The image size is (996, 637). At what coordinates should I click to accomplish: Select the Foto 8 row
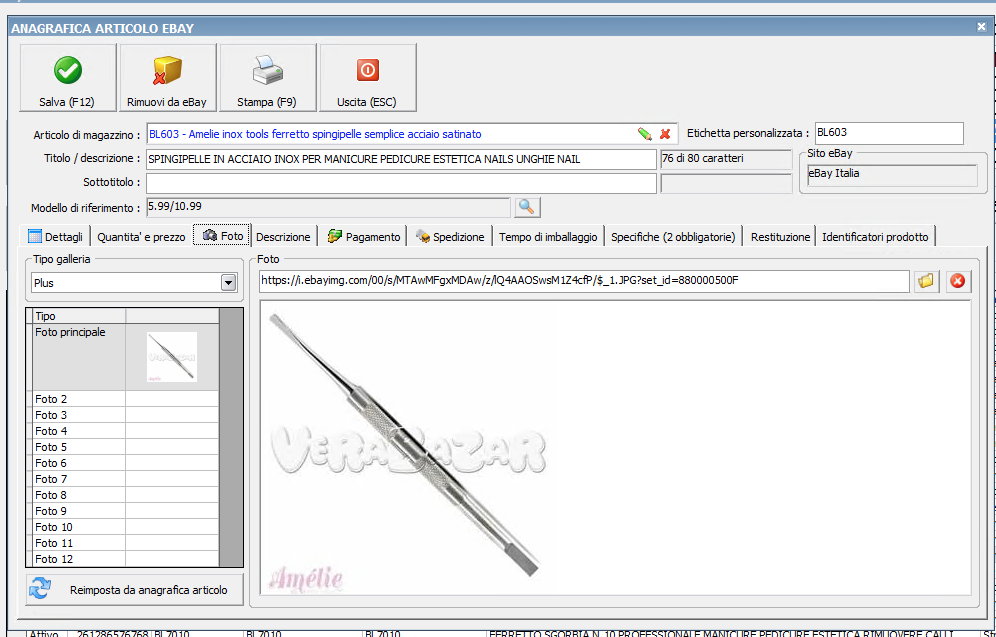click(x=124, y=495)
